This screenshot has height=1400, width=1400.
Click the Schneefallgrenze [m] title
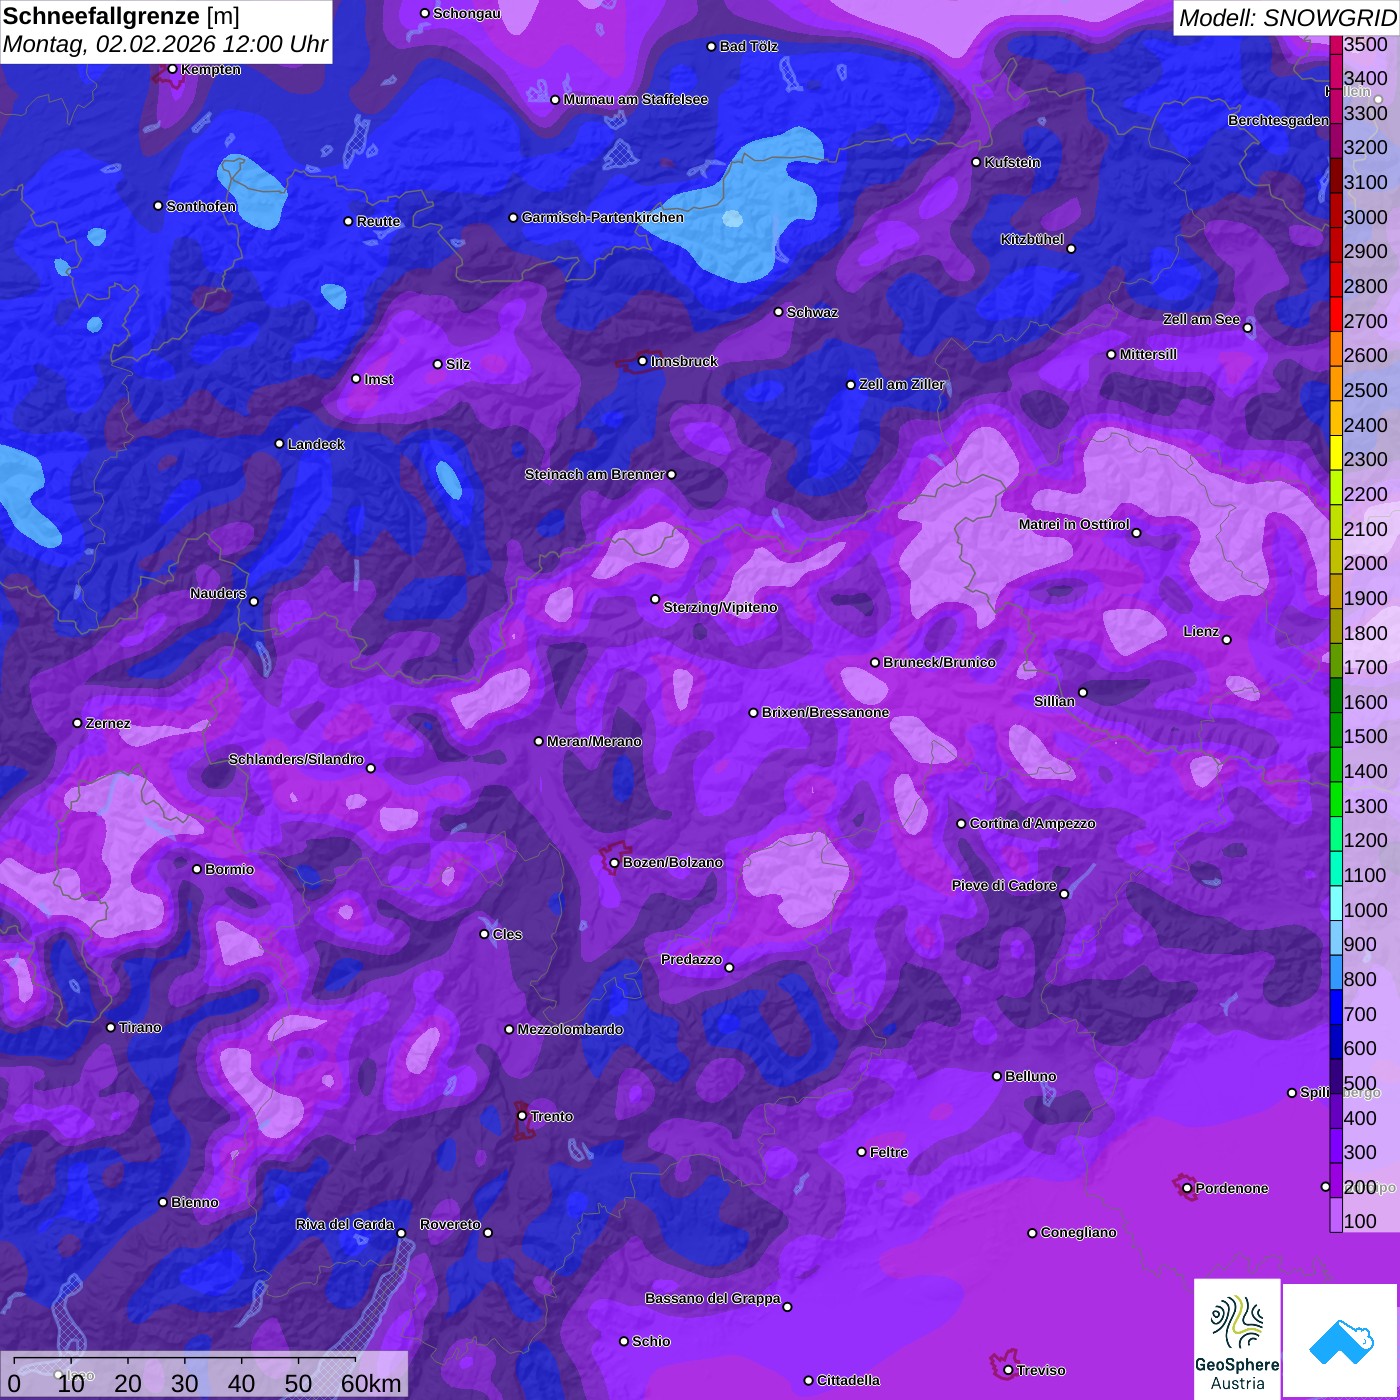pyautogui.click(x=122, y=16)
